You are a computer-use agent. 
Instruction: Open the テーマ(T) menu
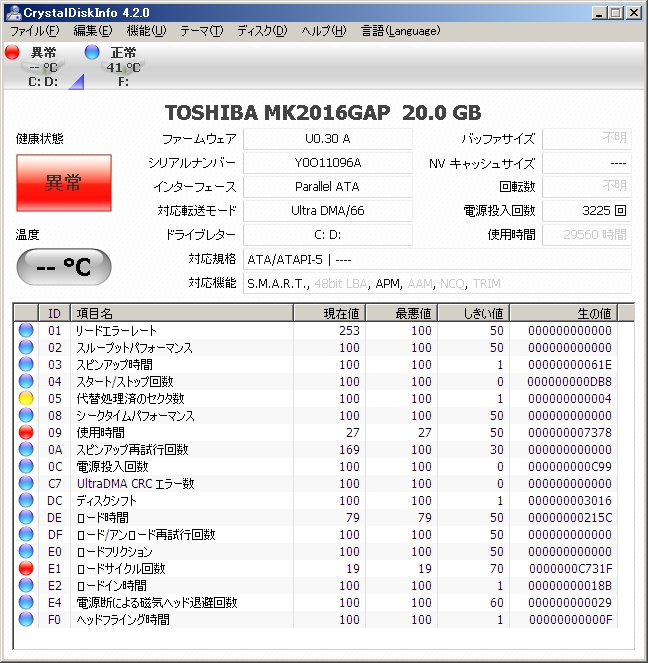click(x=201, y=31)
